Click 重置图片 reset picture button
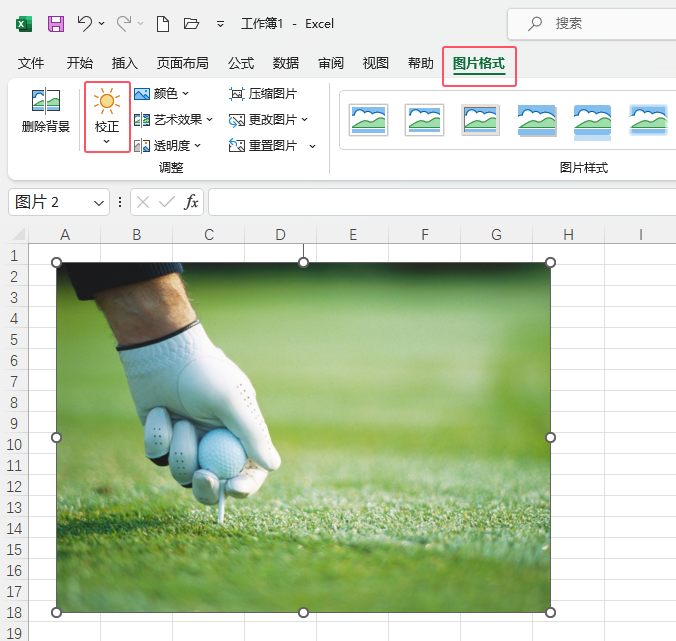The image size is (676, 641). 263,146
